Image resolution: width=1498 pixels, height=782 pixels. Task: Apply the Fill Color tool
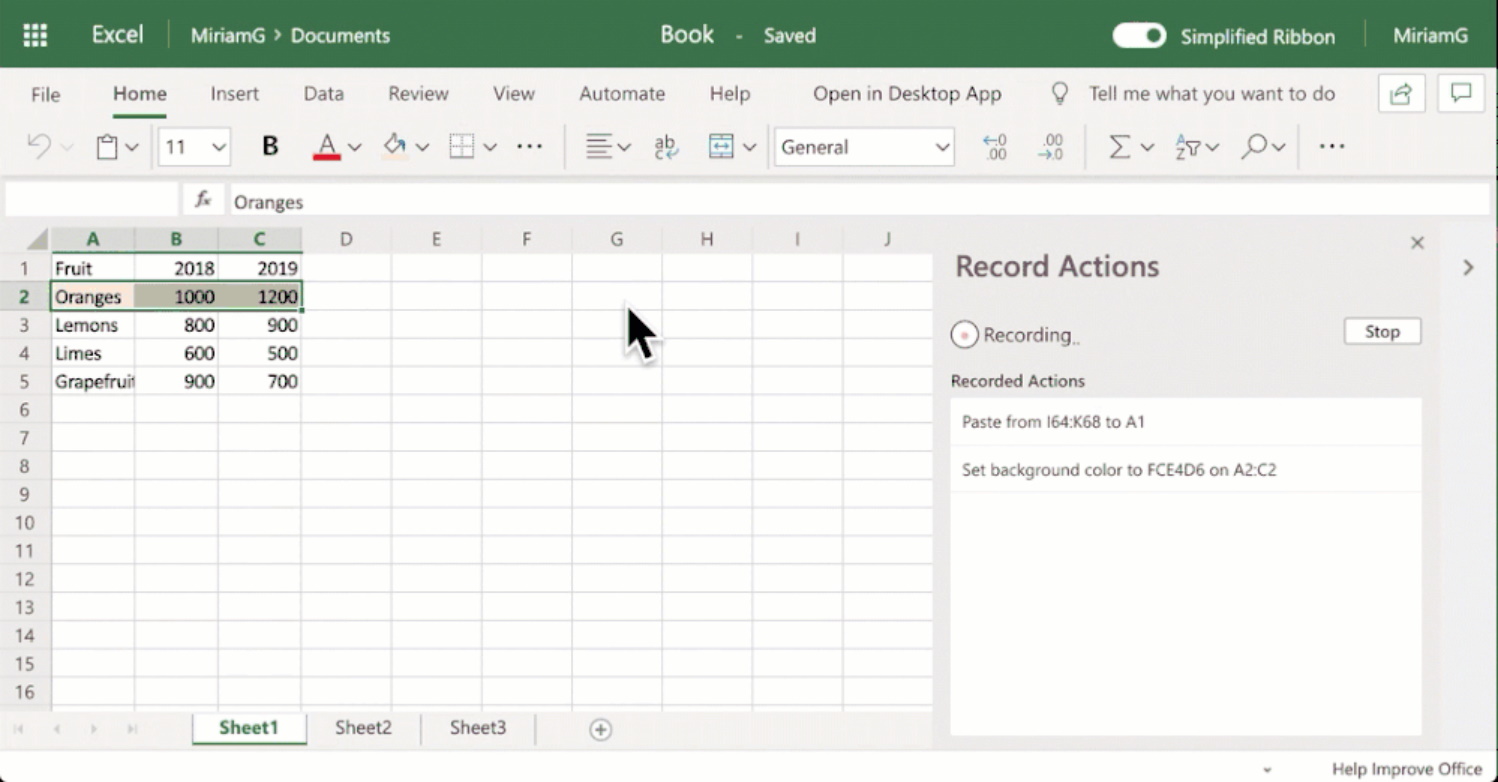pyautogui.click(x=395, y=146)
